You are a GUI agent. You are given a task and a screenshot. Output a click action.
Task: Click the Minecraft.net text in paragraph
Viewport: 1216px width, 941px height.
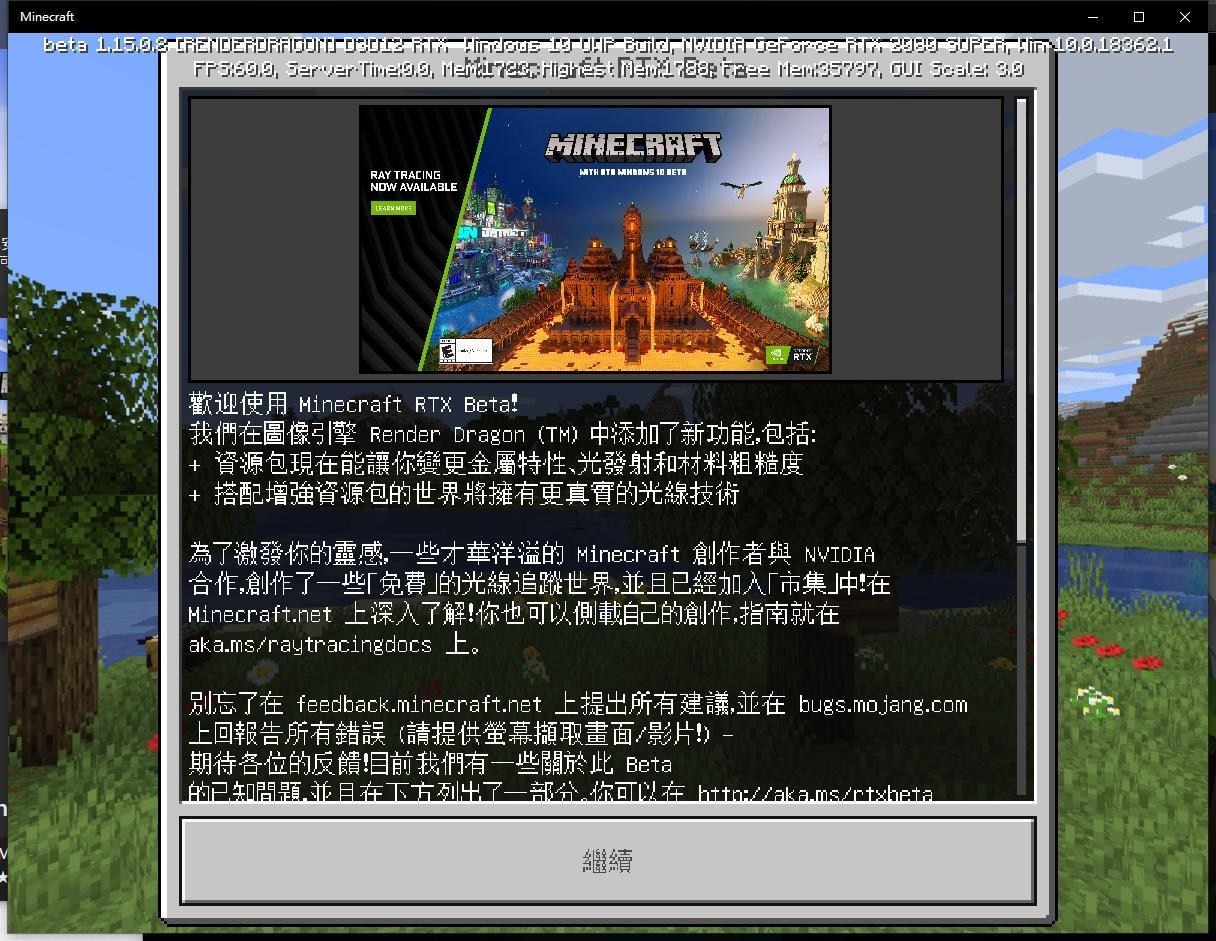click(x=260, y=614)
